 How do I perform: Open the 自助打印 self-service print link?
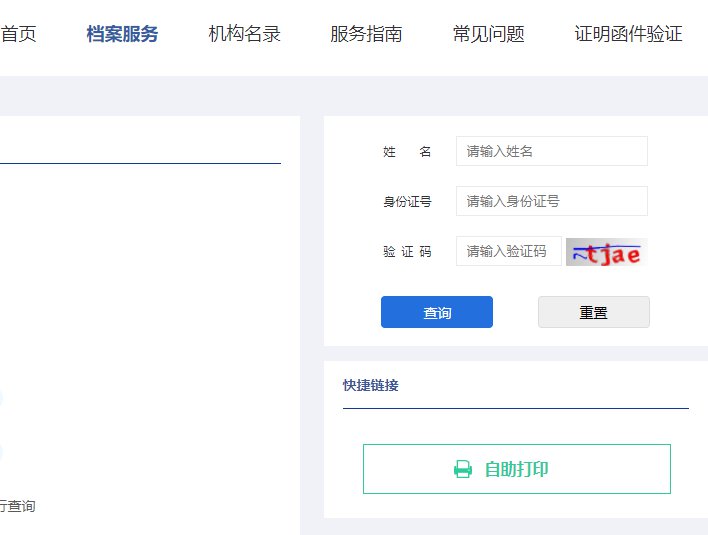(x=516, y=469)
